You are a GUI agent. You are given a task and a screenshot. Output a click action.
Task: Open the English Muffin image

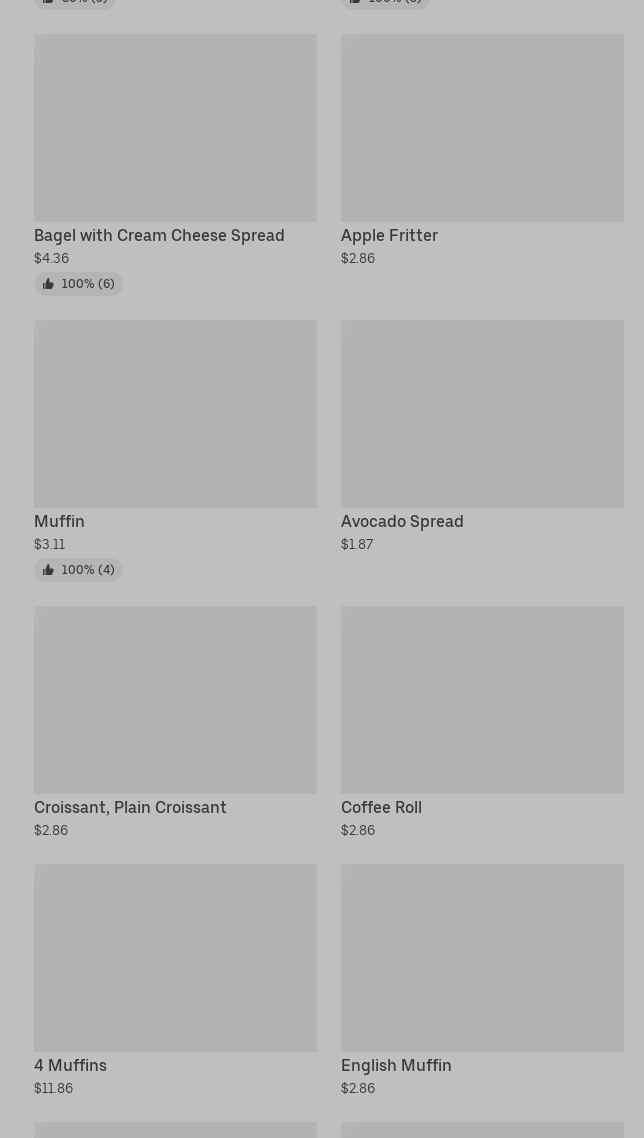pyautogui.click(x=482, y=958)
